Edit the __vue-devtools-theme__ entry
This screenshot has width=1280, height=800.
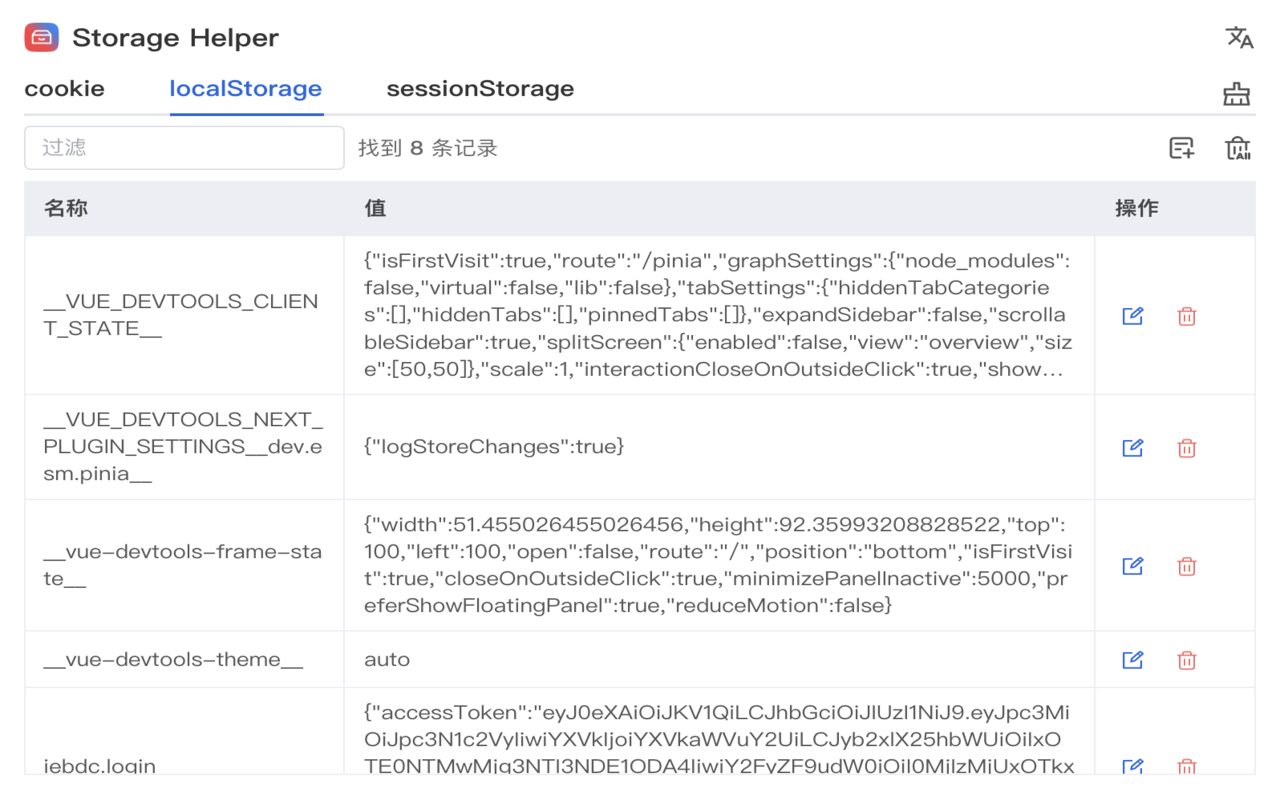1133,660
